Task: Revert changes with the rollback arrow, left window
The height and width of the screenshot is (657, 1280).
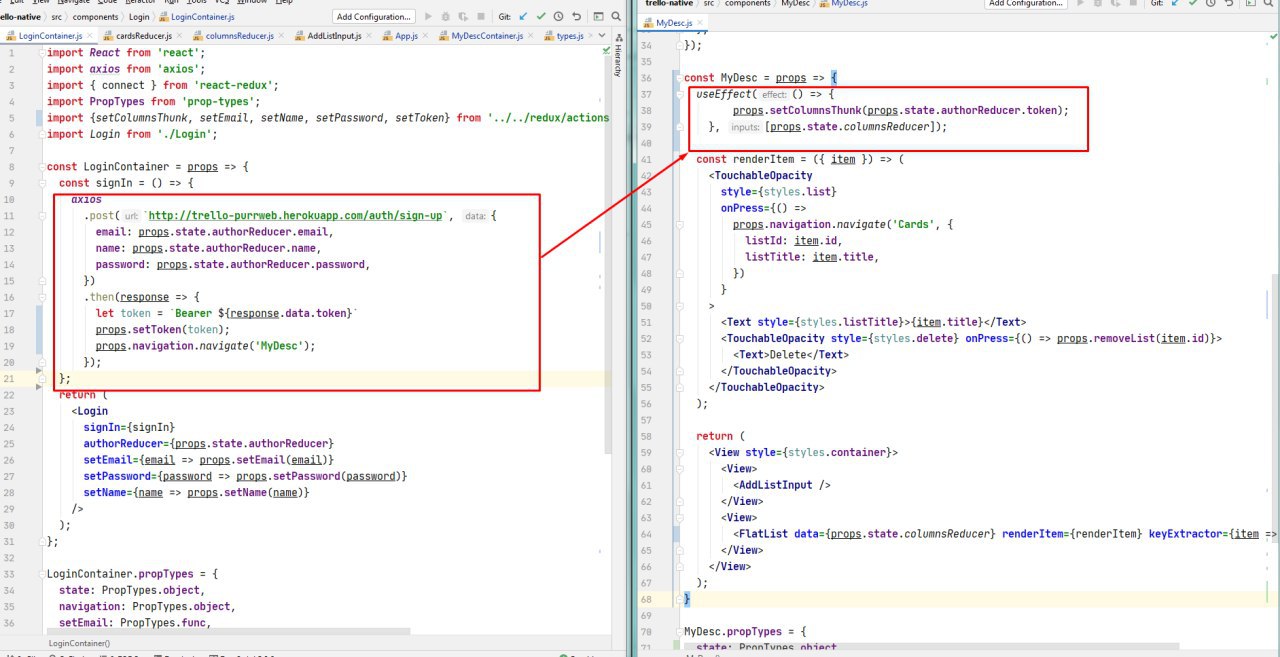Action: (x=576, y=16)
